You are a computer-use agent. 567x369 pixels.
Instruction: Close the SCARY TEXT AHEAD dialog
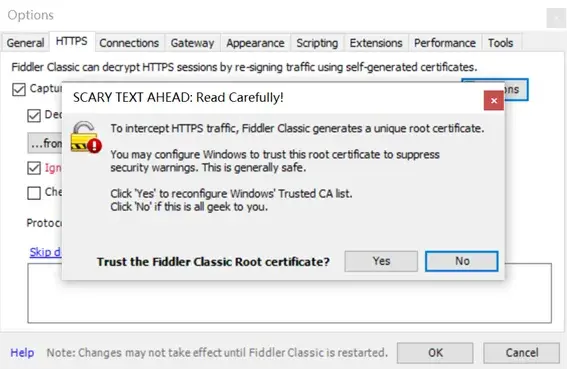point(494,101)
